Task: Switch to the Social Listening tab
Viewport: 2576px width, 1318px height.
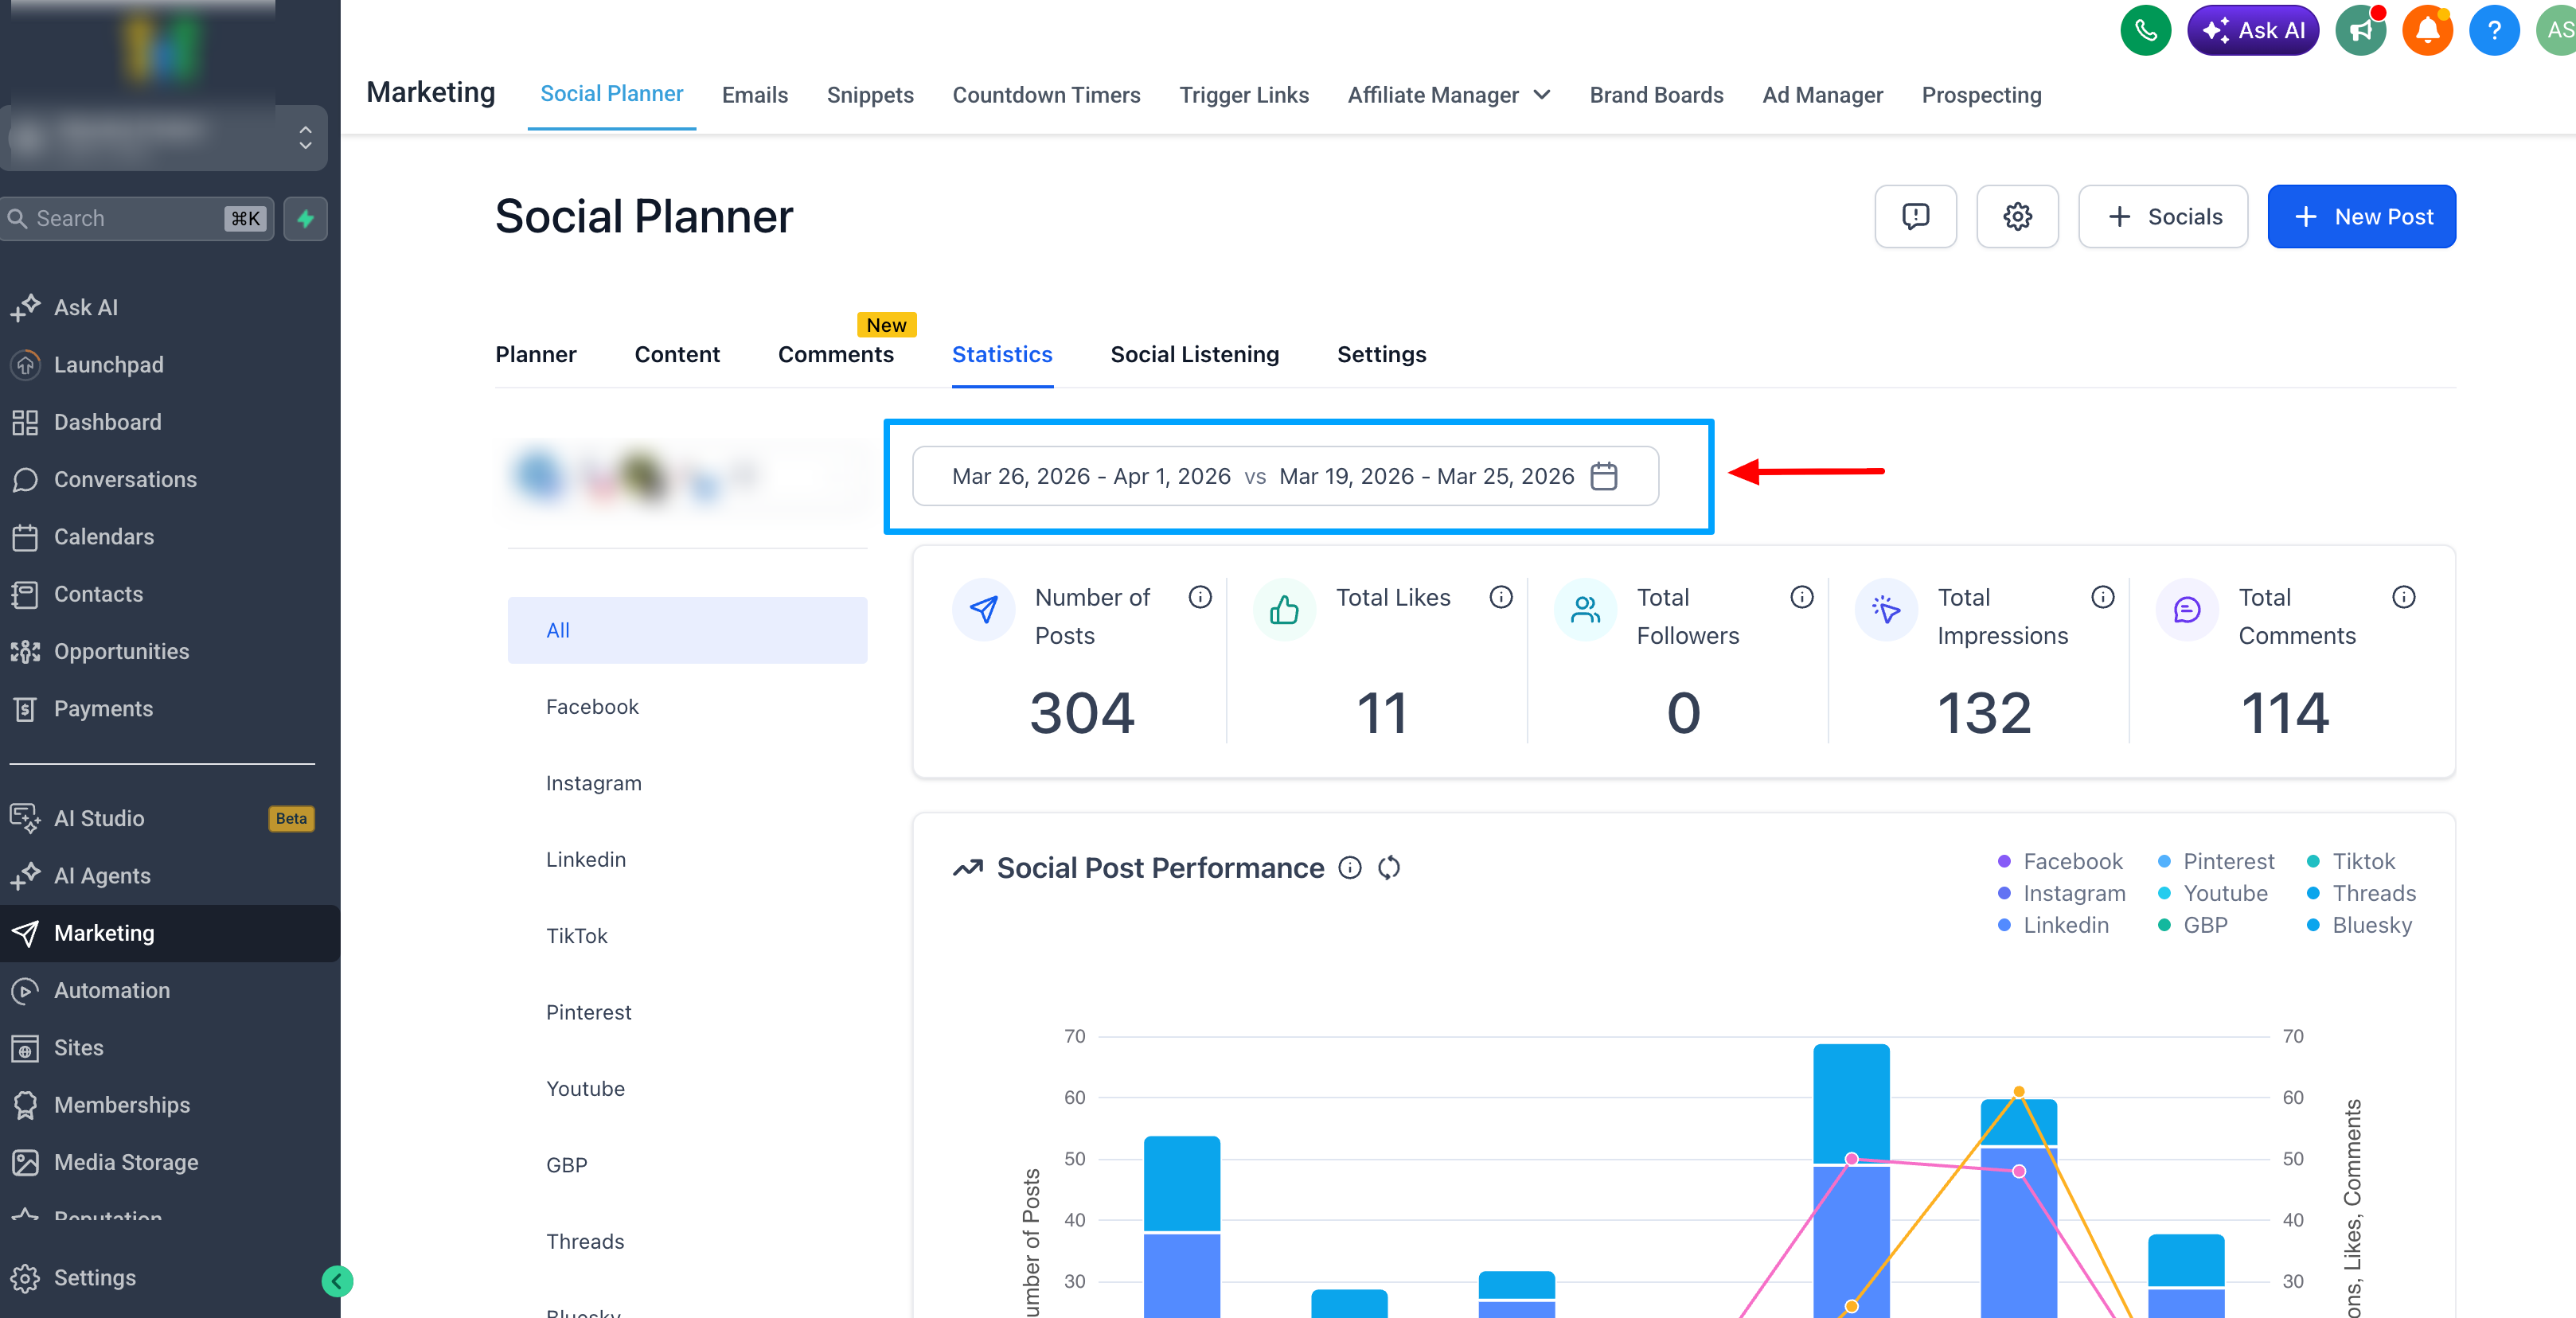Action: (1194, 354)
